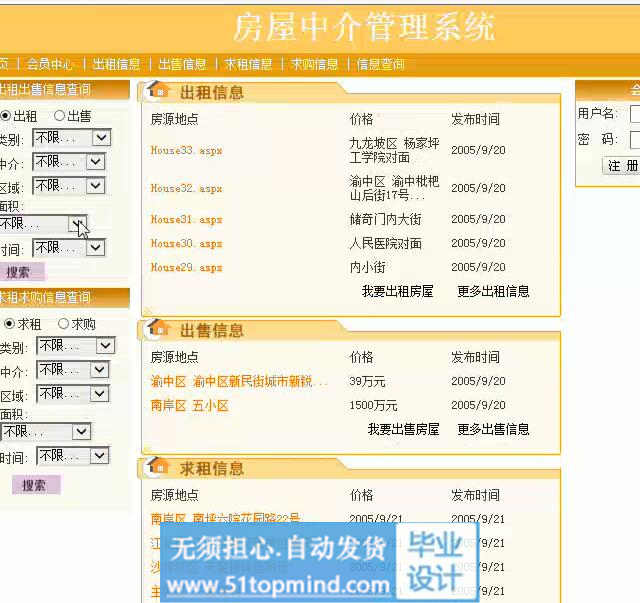Screen dimensions: 640x603
Task: Open the 渝中区 新民街 sale listing
Action: click(239, 381)
